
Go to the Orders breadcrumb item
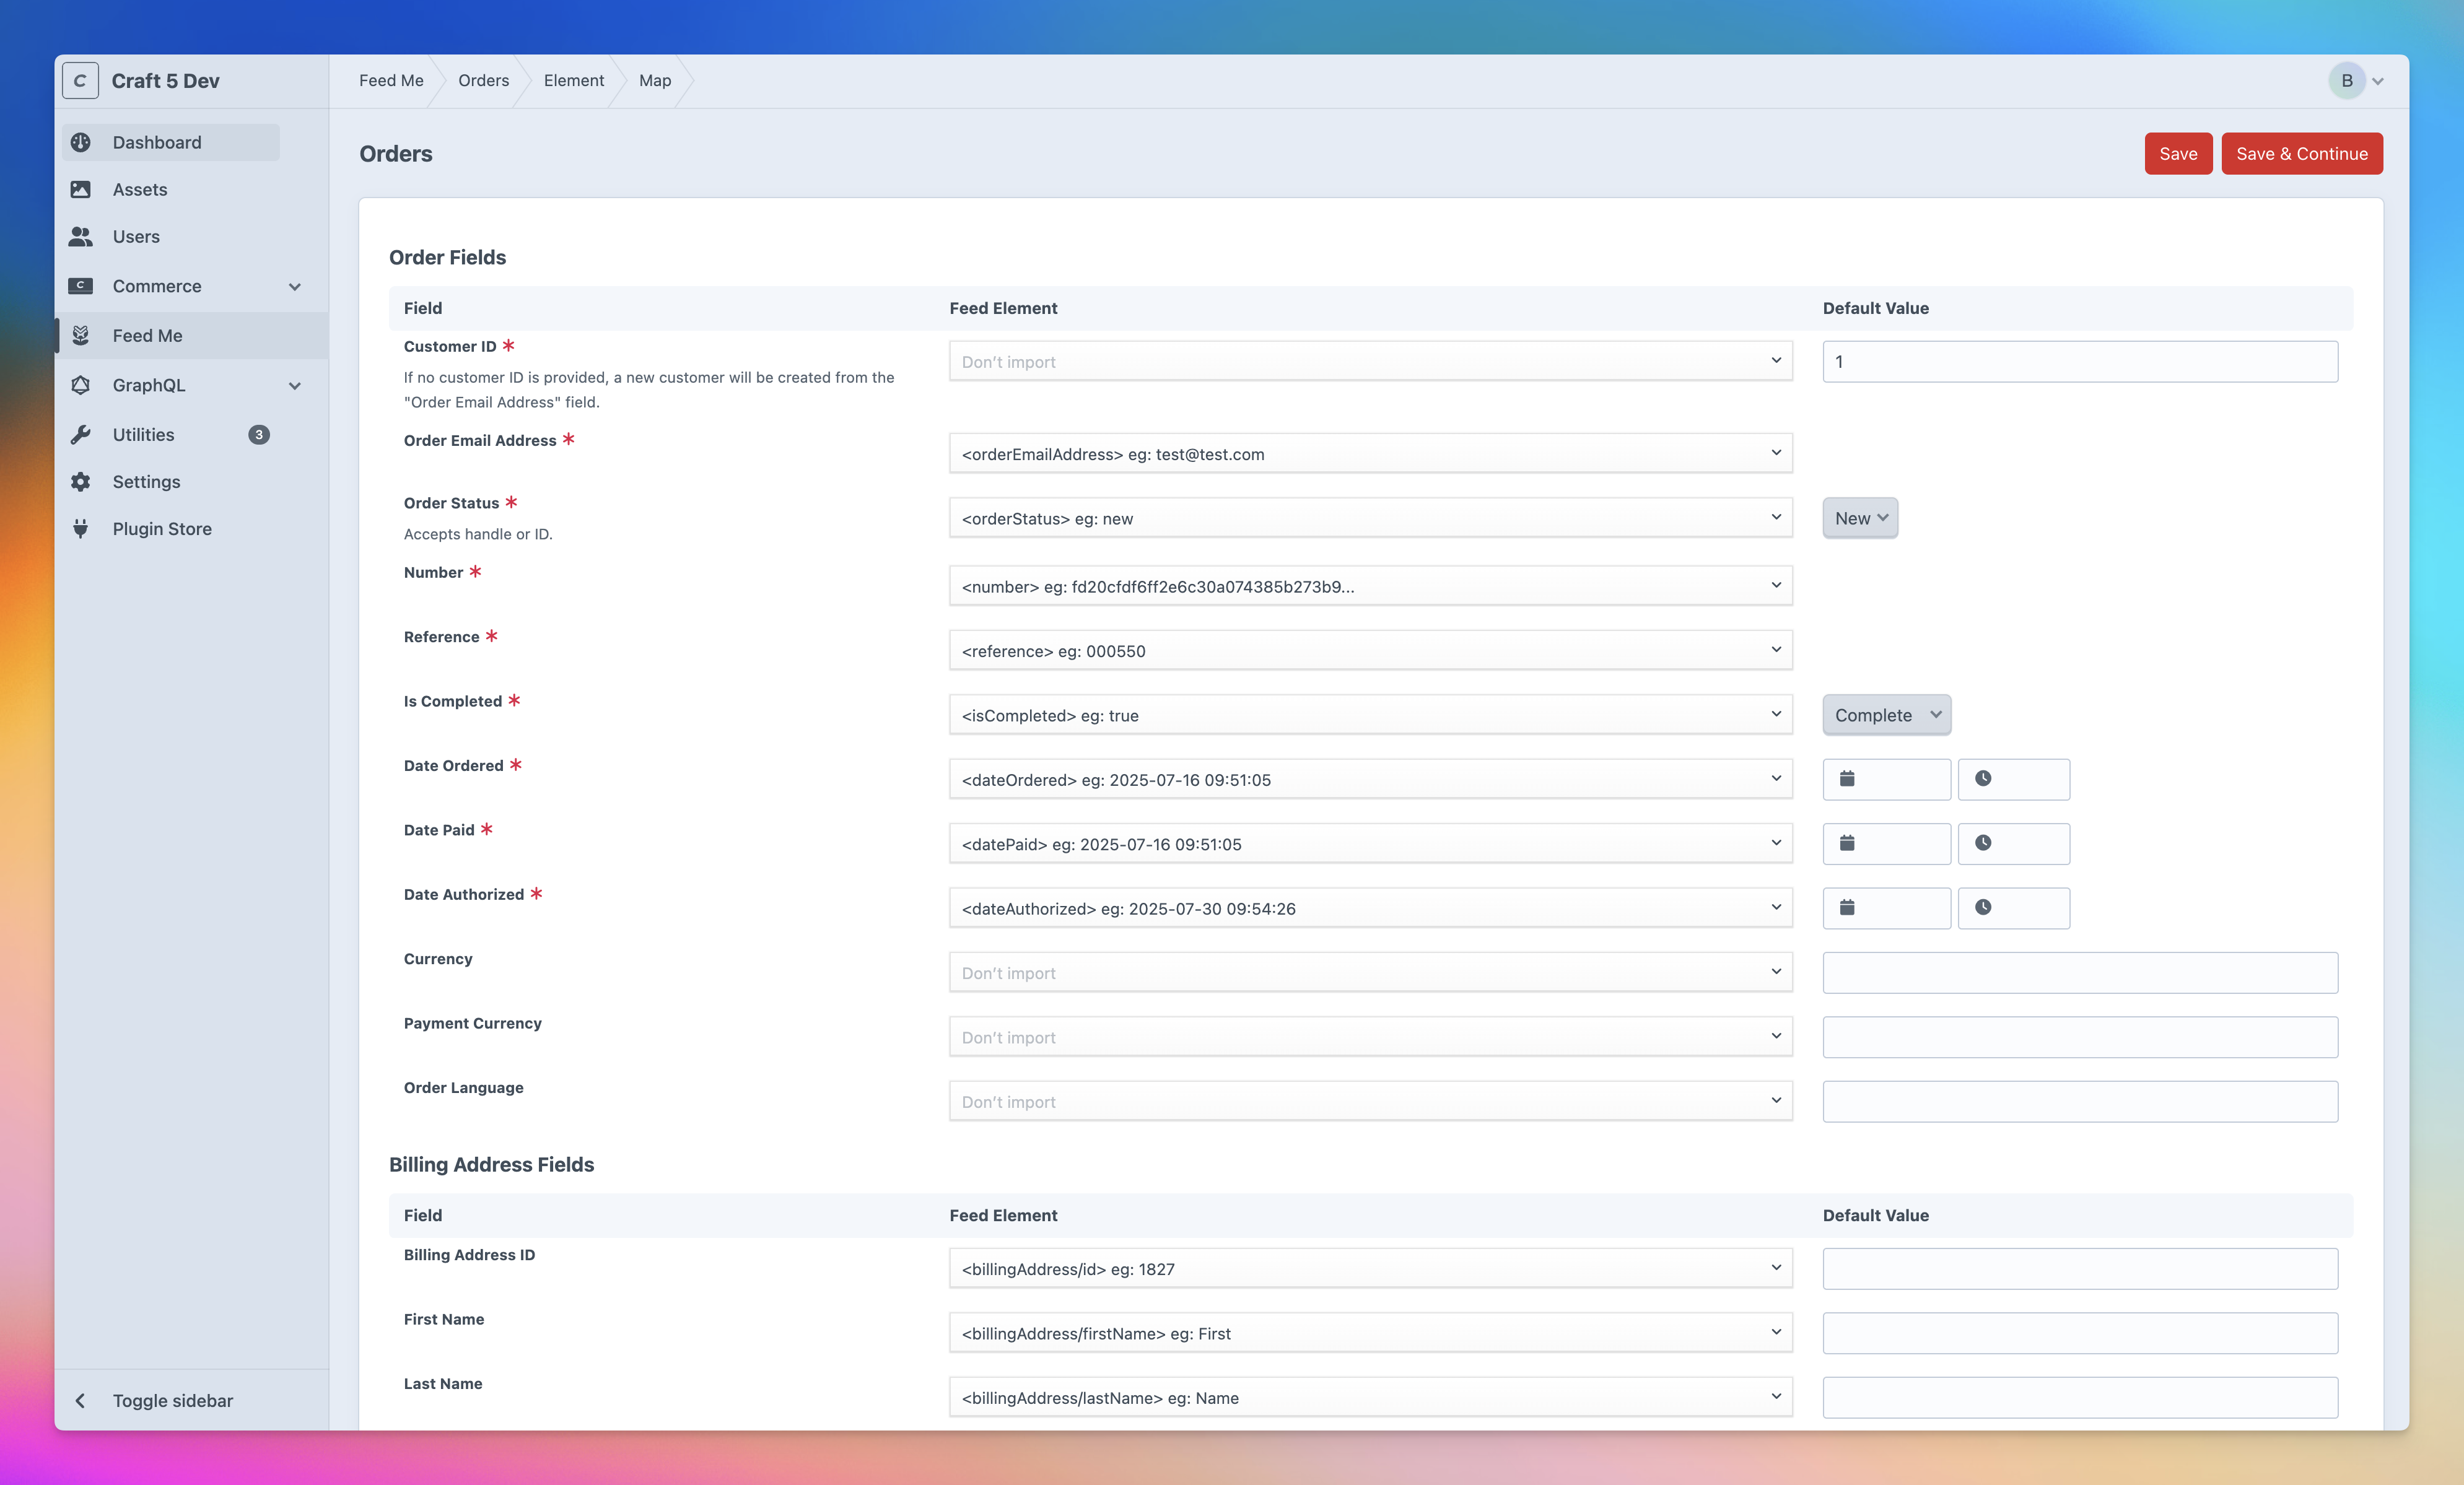[x=483, y=80]
